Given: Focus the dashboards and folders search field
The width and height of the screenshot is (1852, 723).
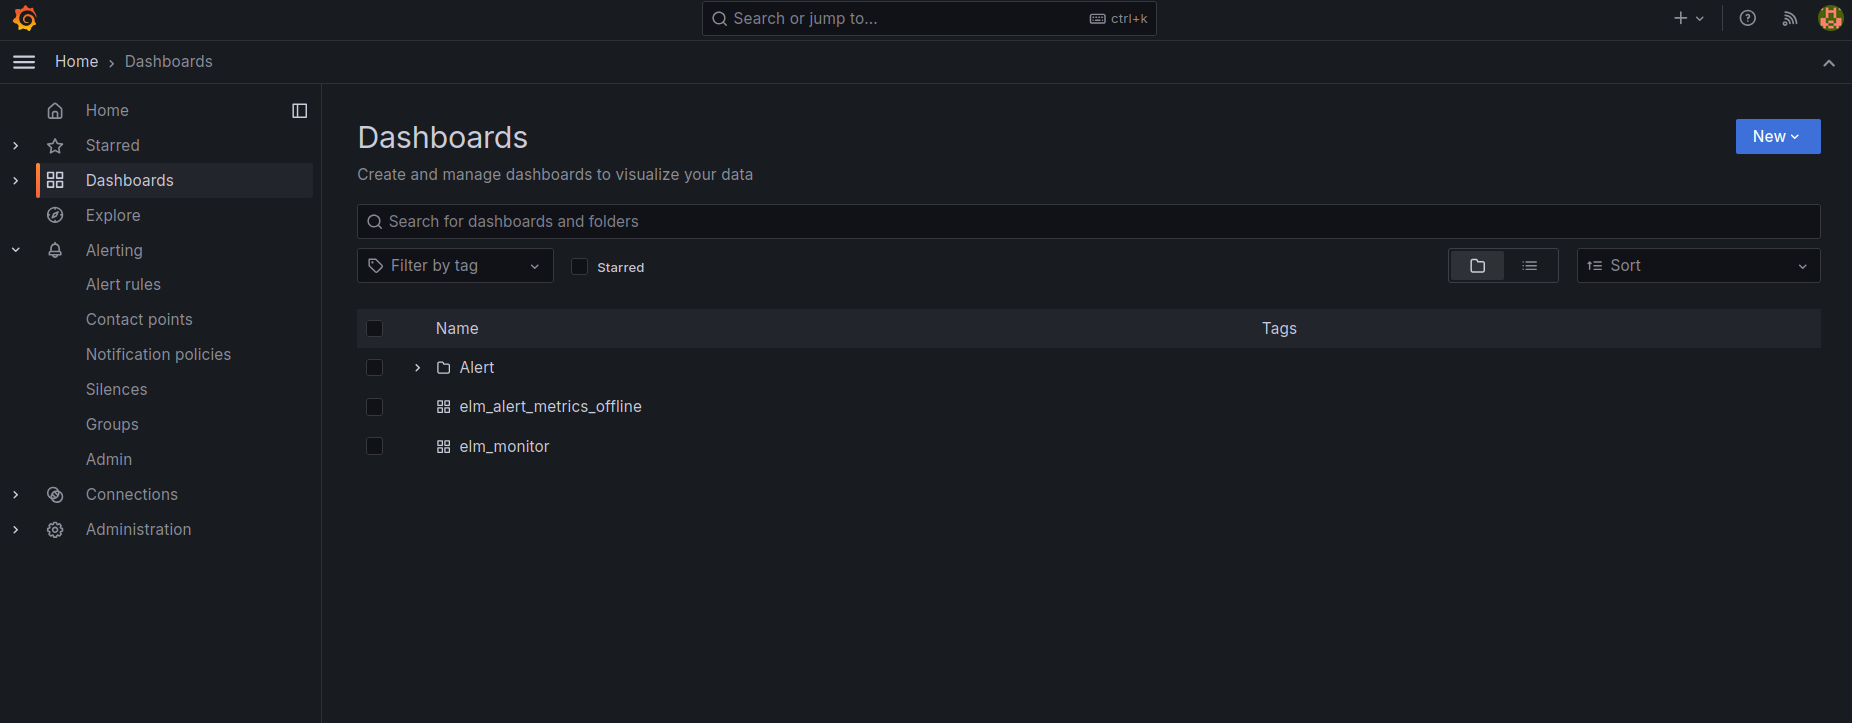Looking at the screenshot, I should pos(1088,222).
